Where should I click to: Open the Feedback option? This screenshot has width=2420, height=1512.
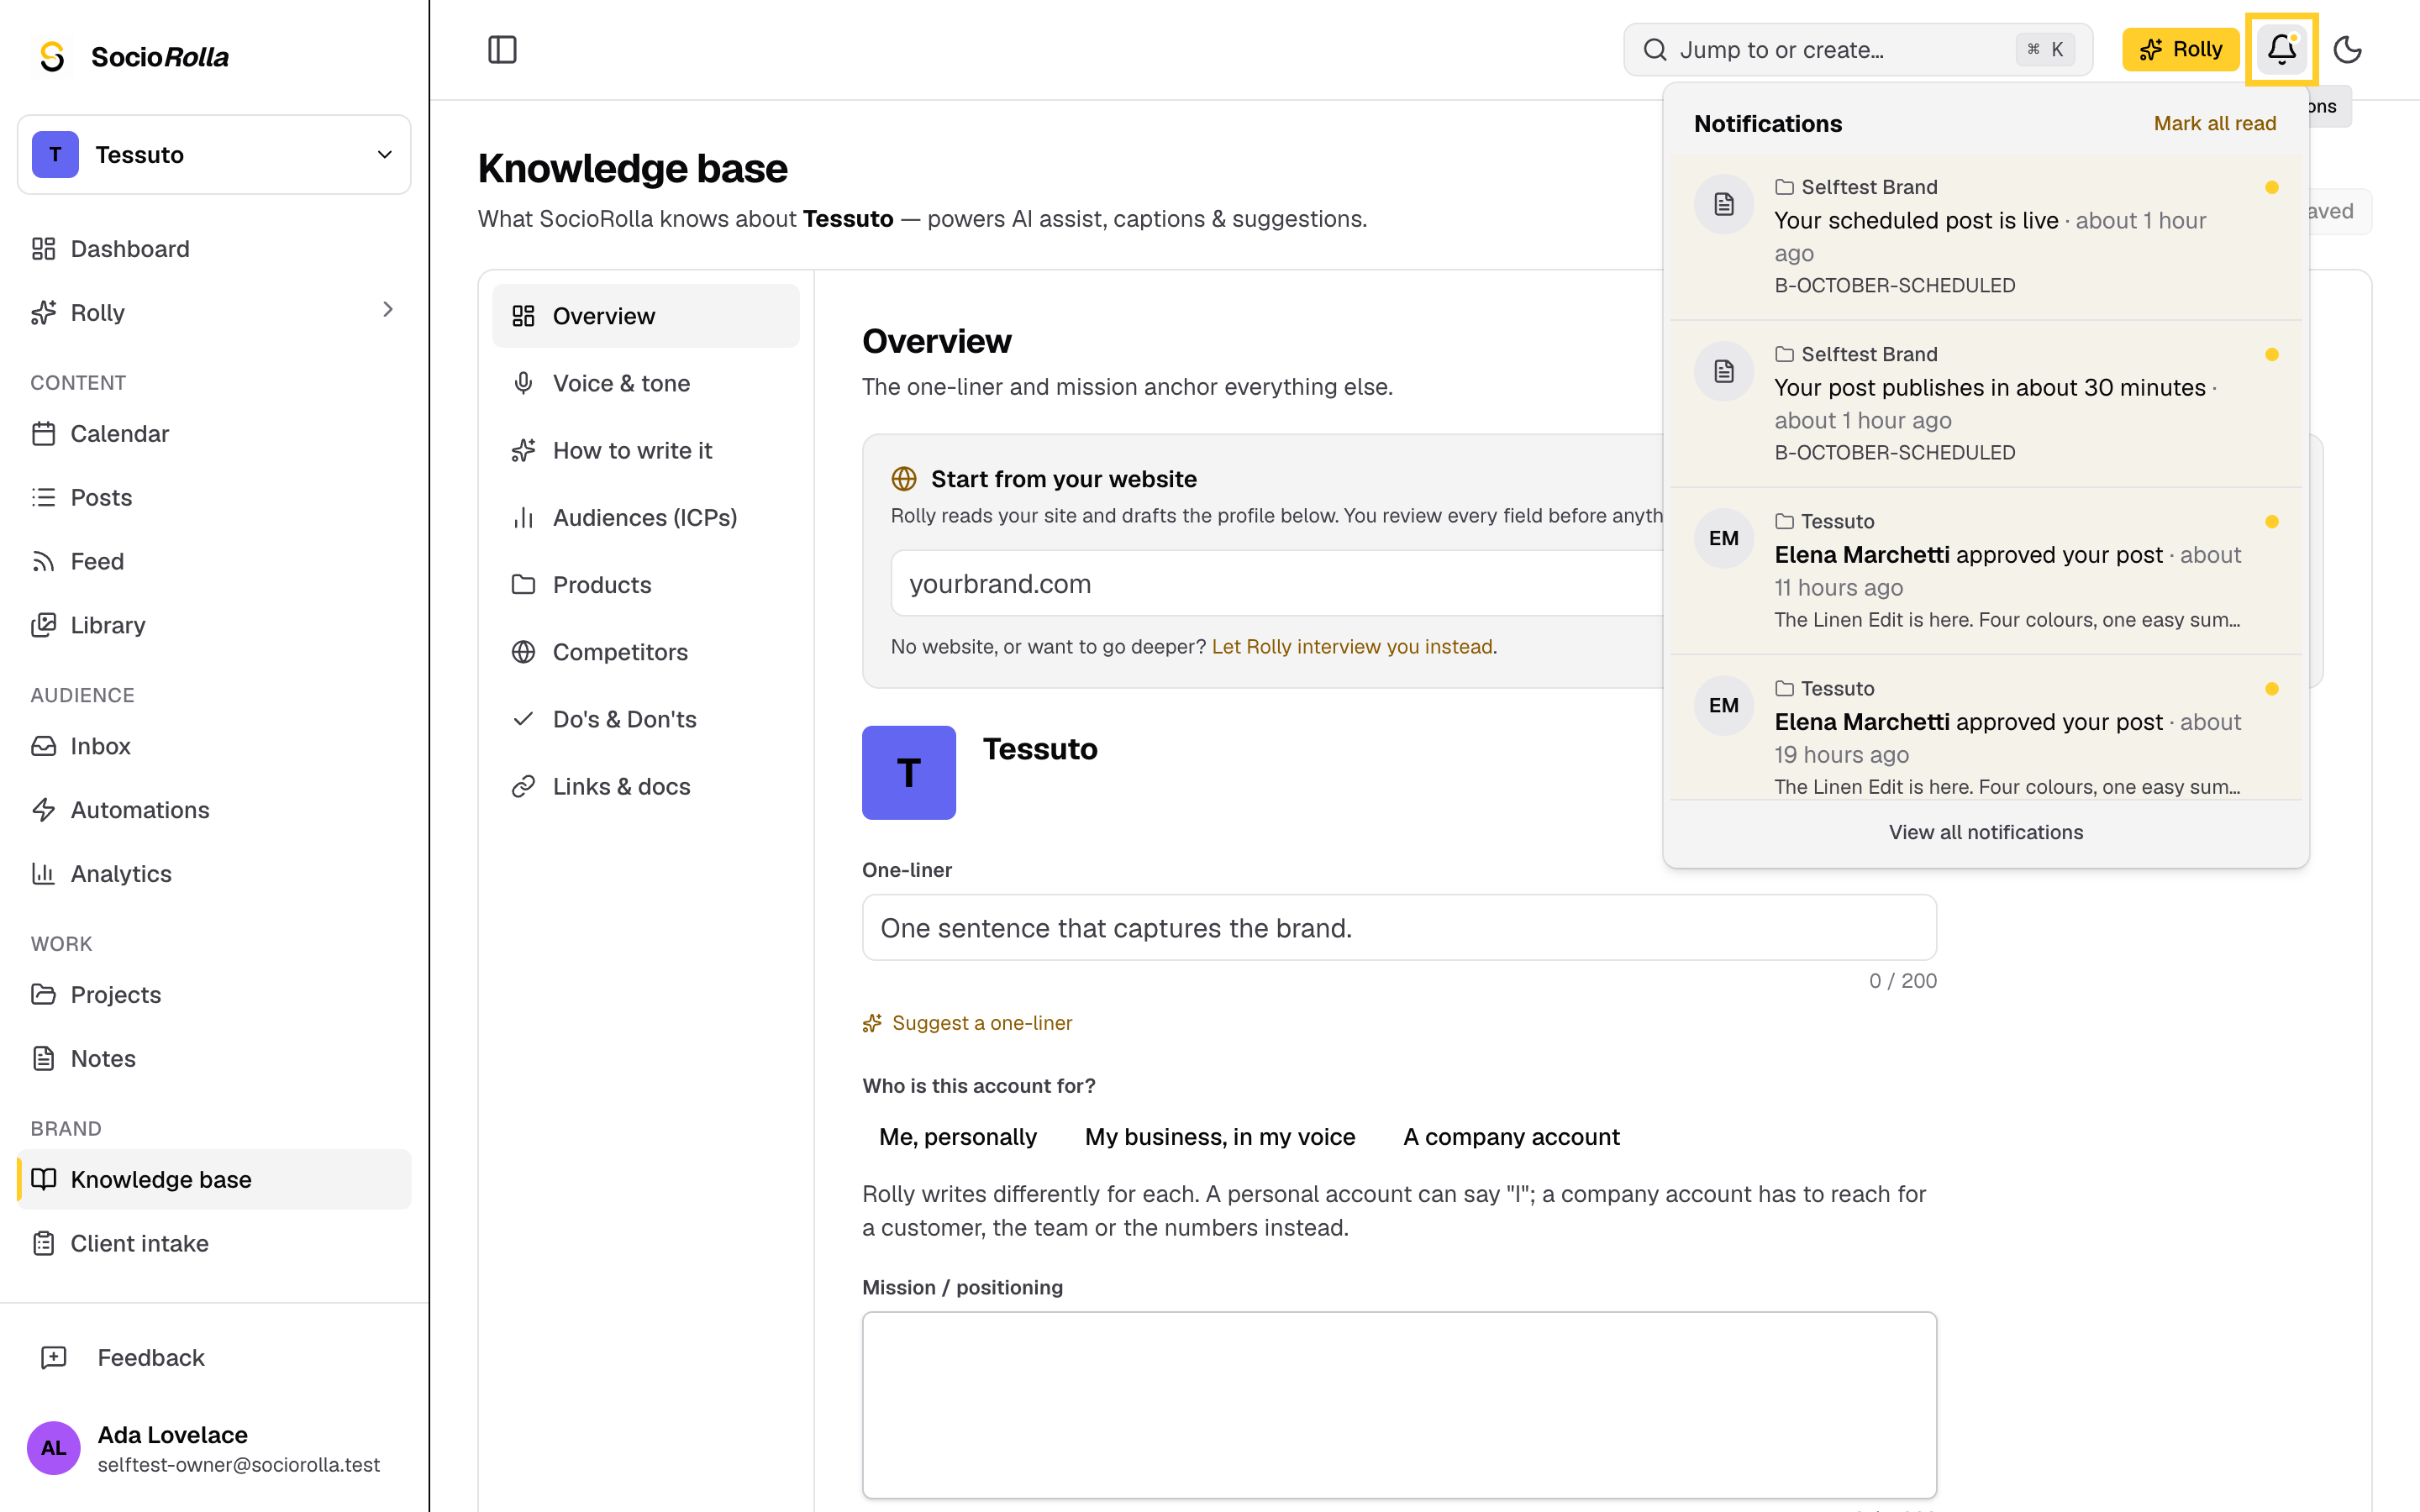214,1357
